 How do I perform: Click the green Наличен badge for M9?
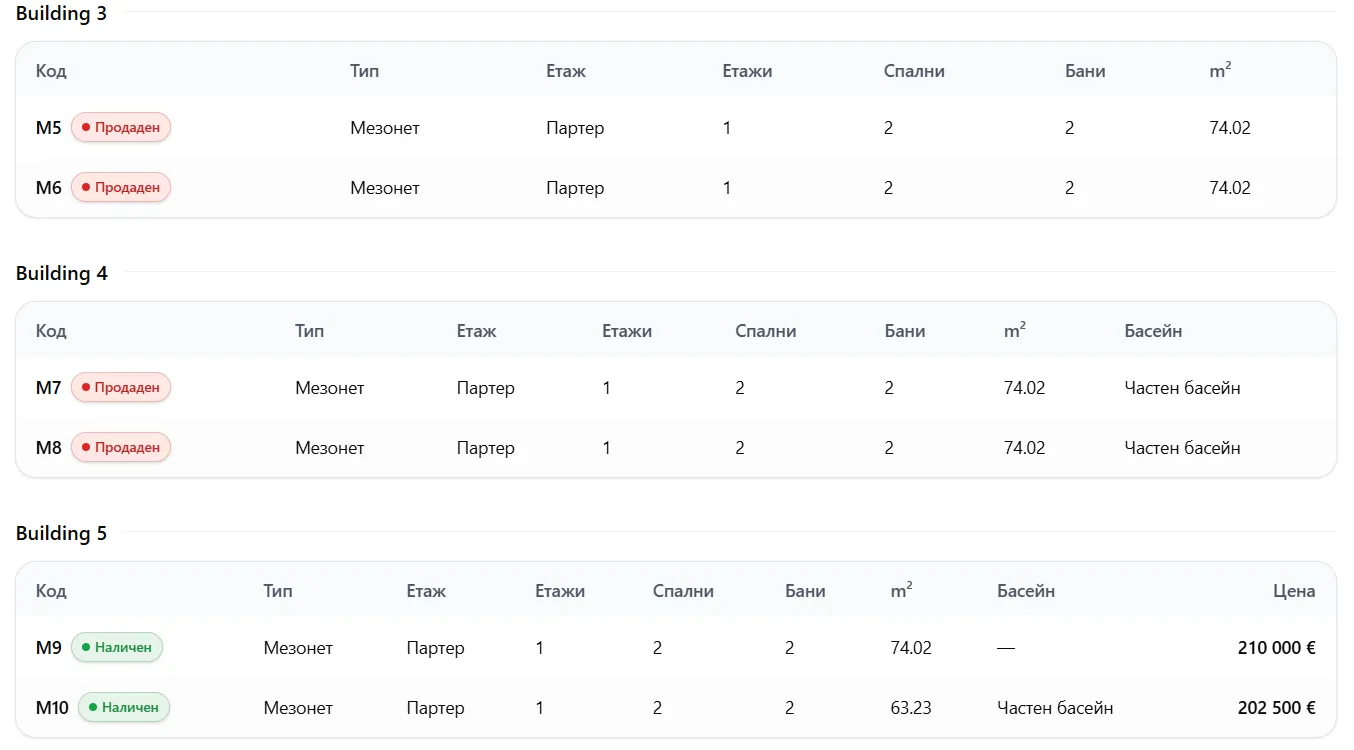117,648
